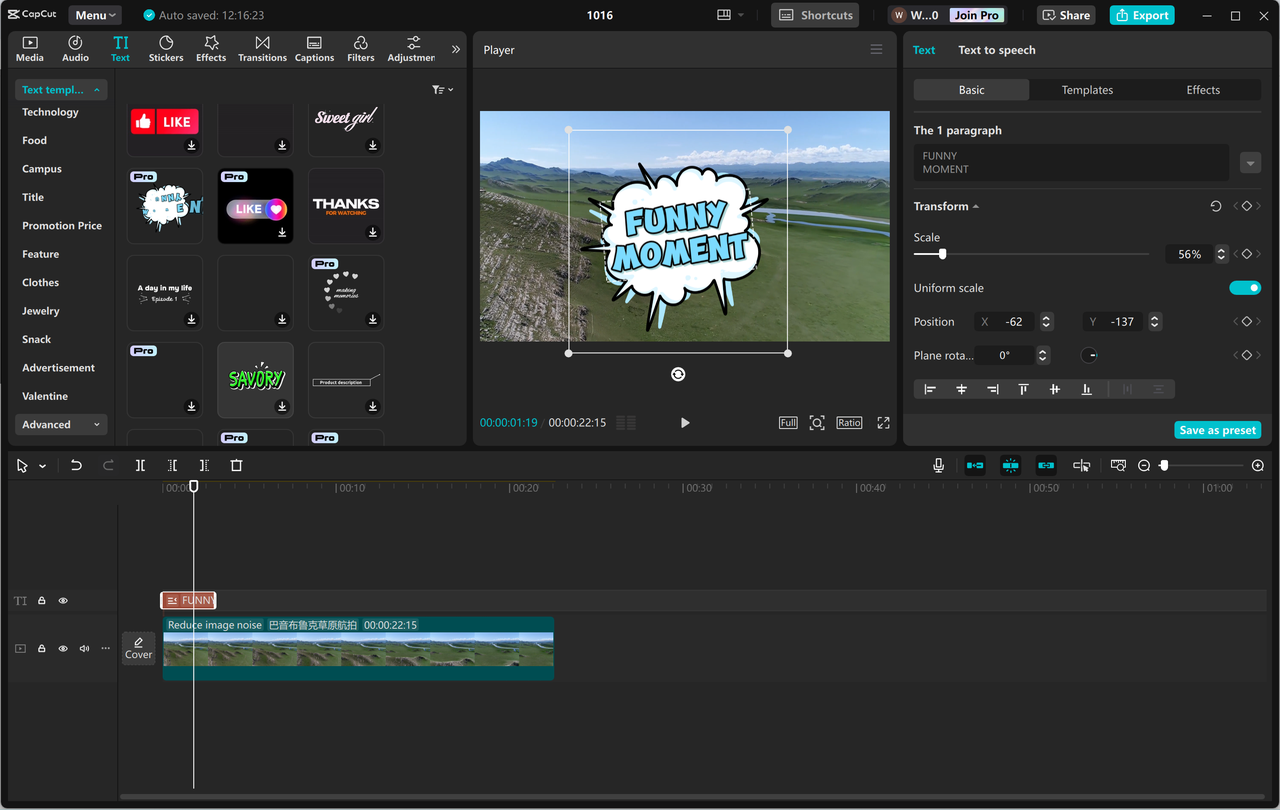Screen dimensions: 1280x810
Task: Open the Menu in the top bar
Action: pyautogui.click(x=94, y=14)
